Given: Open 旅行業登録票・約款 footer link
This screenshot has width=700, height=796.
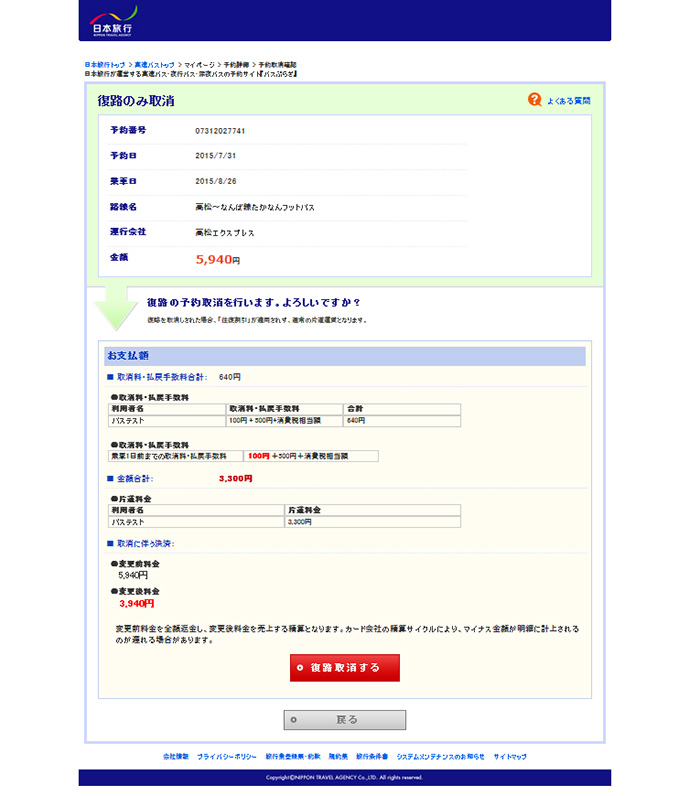Looking at the screenshot, I should [x=293, y=757].
